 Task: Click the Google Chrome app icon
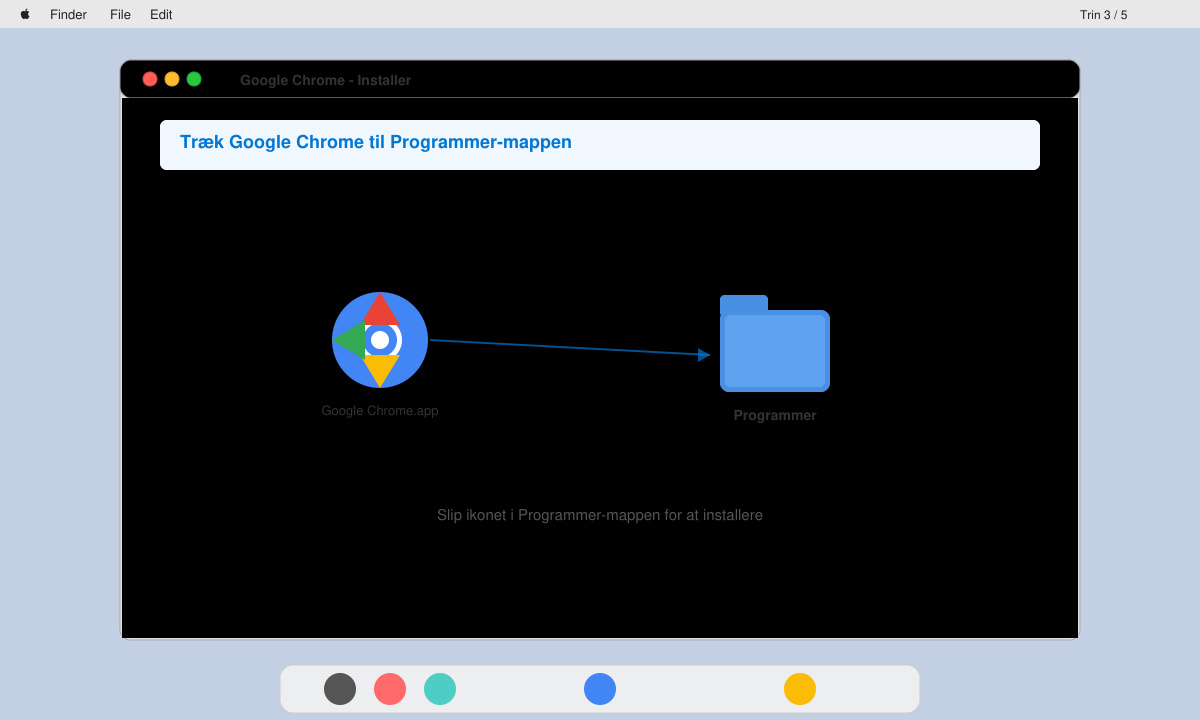point(380,340)
